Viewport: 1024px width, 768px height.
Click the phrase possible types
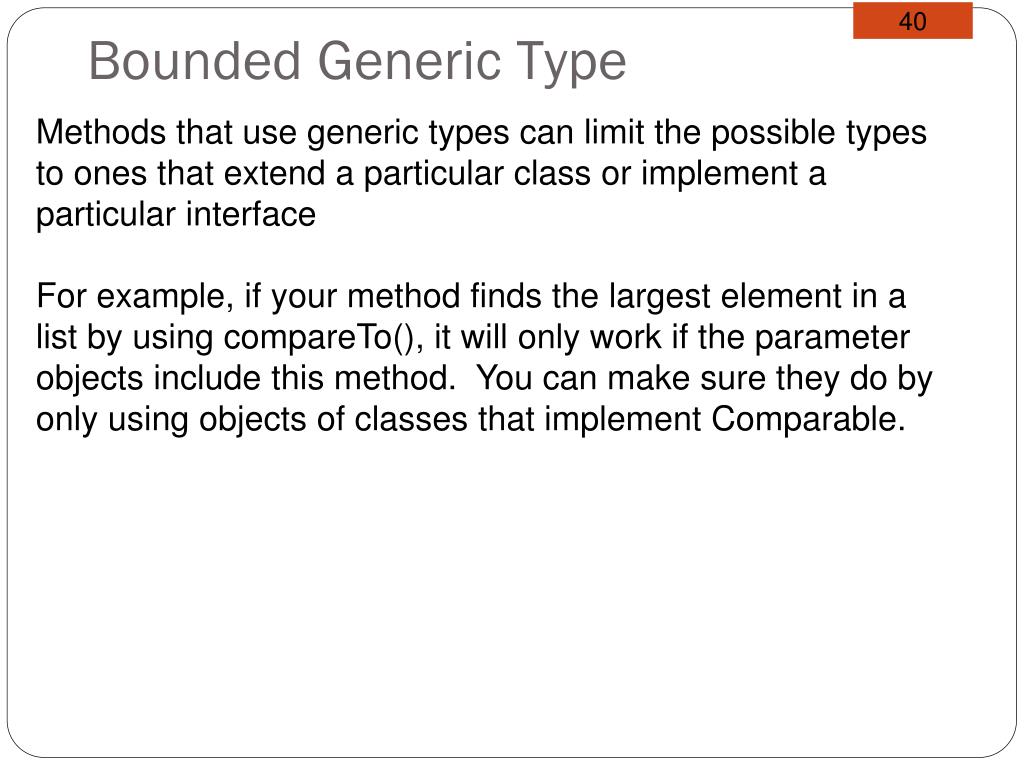click(x=818, y=133)
